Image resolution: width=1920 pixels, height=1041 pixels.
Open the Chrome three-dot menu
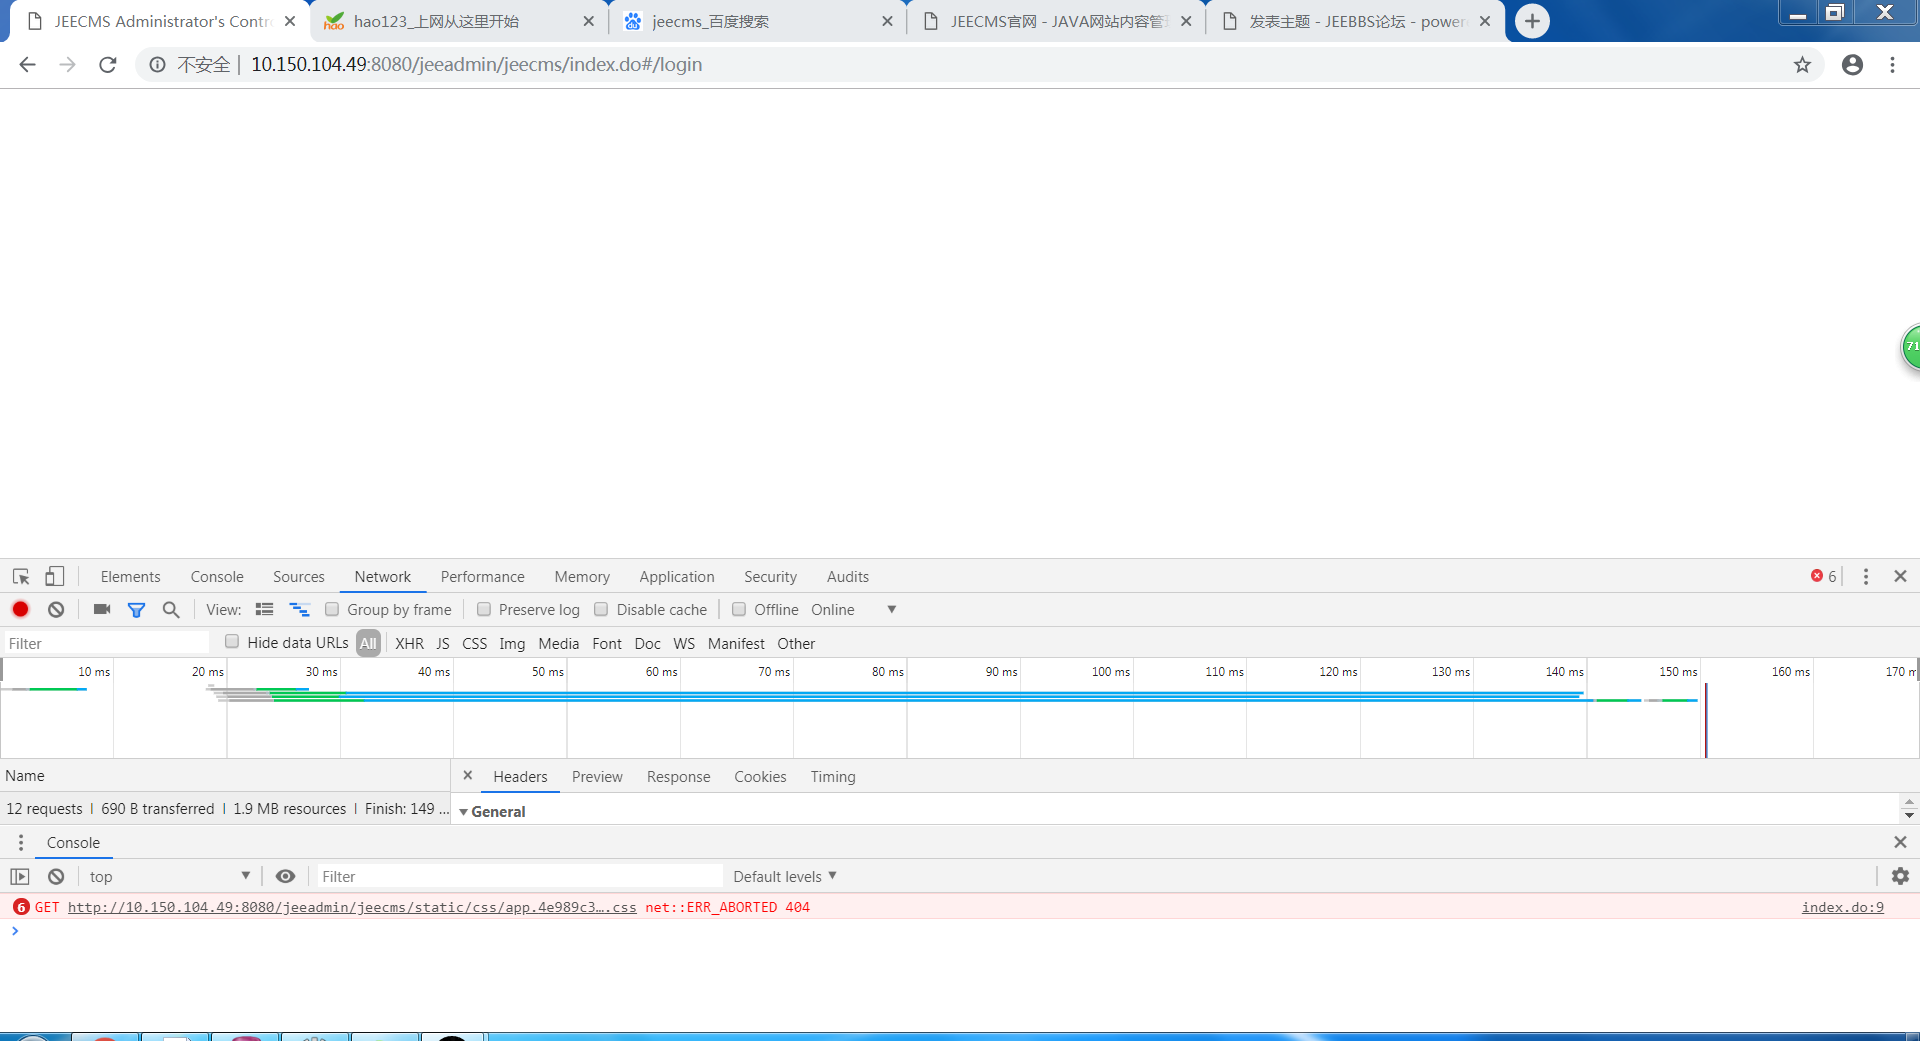1892,65
